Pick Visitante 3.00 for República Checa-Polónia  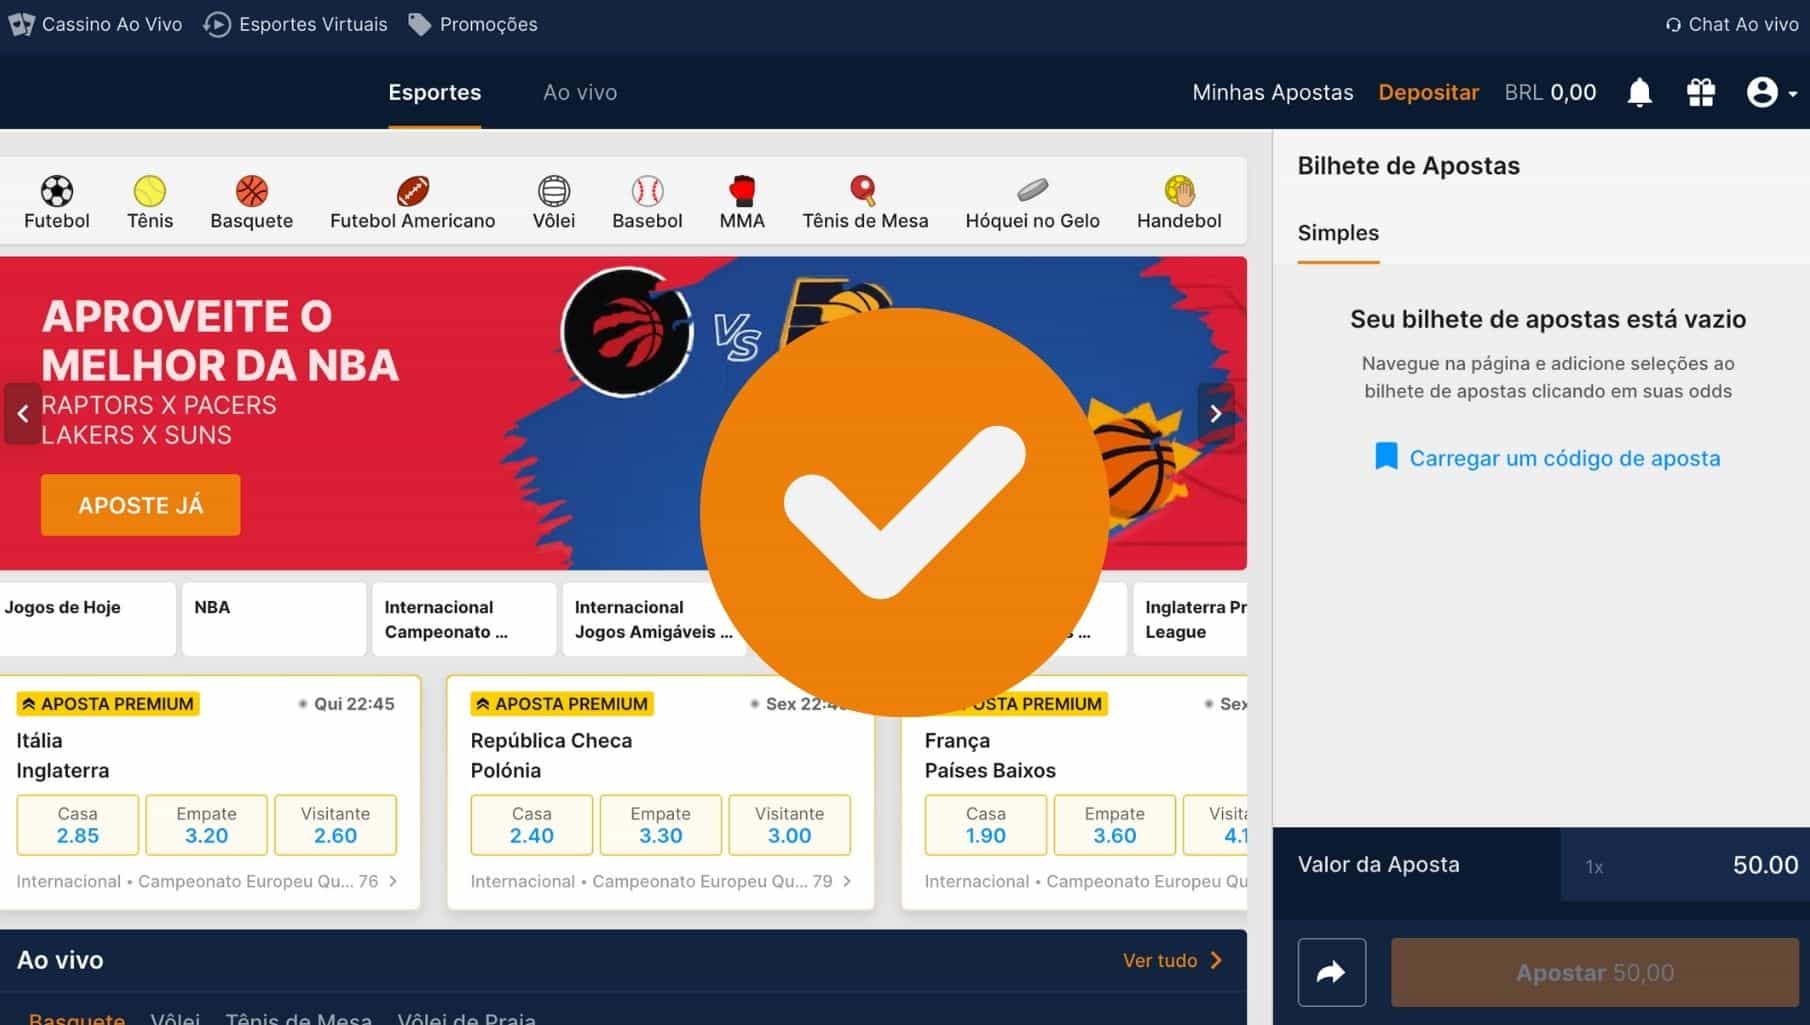pos(789,825)
